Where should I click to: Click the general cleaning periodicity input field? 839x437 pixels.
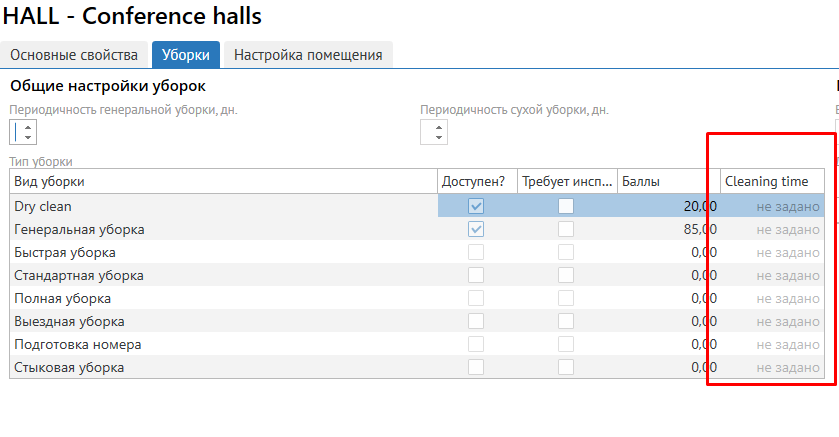15,131
